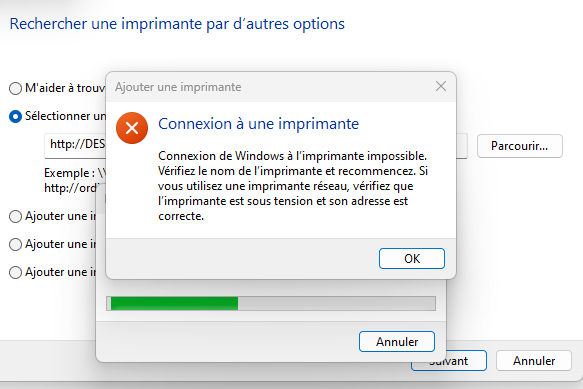Click Annuler below the green progress bar
The width and height of the screenshot is (583, 389).
(x=397, y=341)
